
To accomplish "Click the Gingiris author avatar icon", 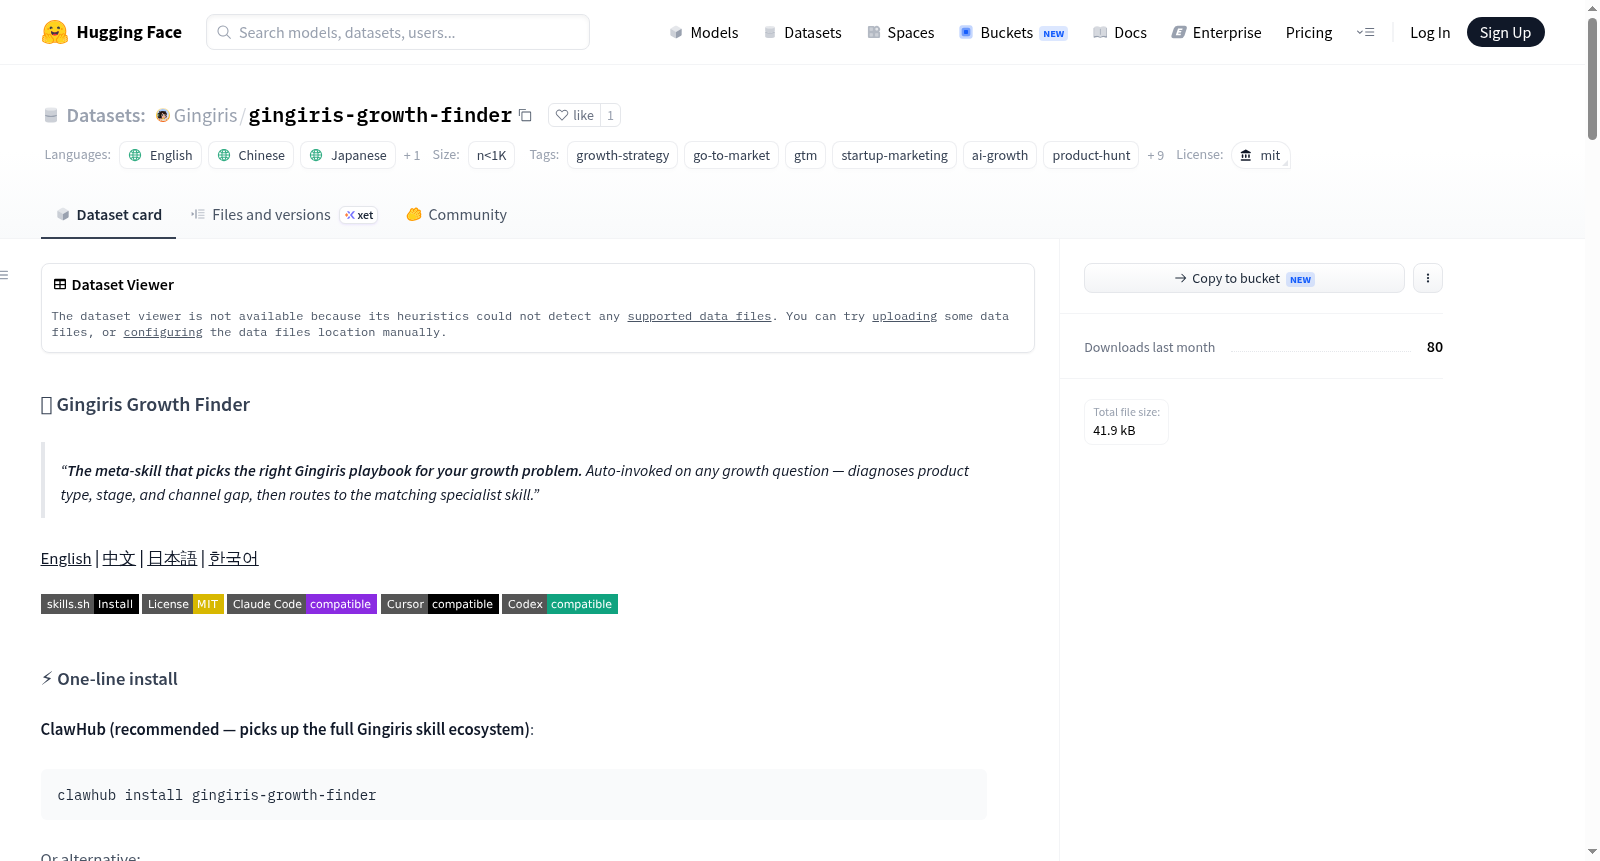I will coord(162,116).
